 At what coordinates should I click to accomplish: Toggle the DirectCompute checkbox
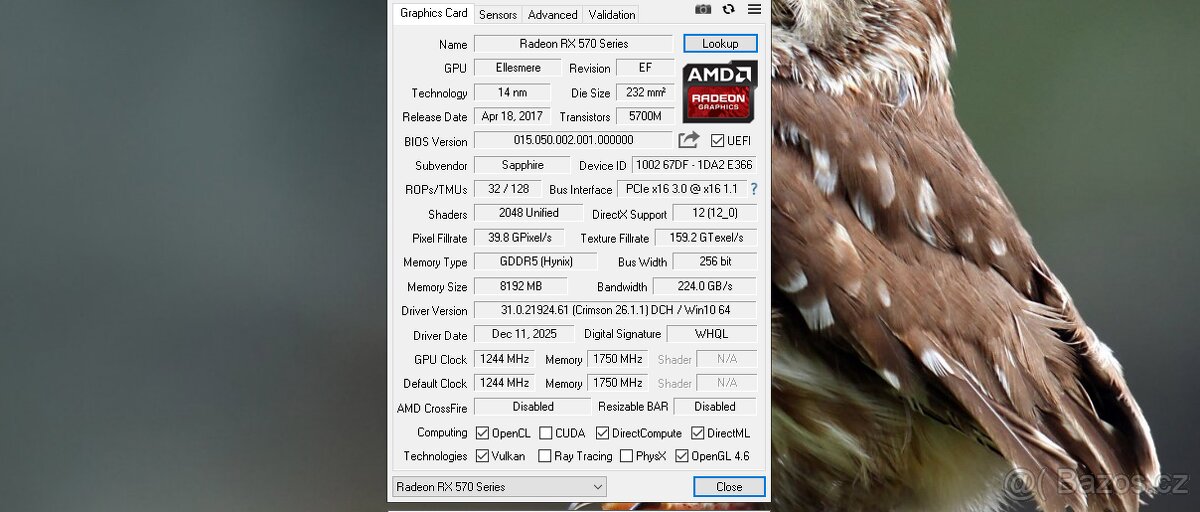click(603, 433)
